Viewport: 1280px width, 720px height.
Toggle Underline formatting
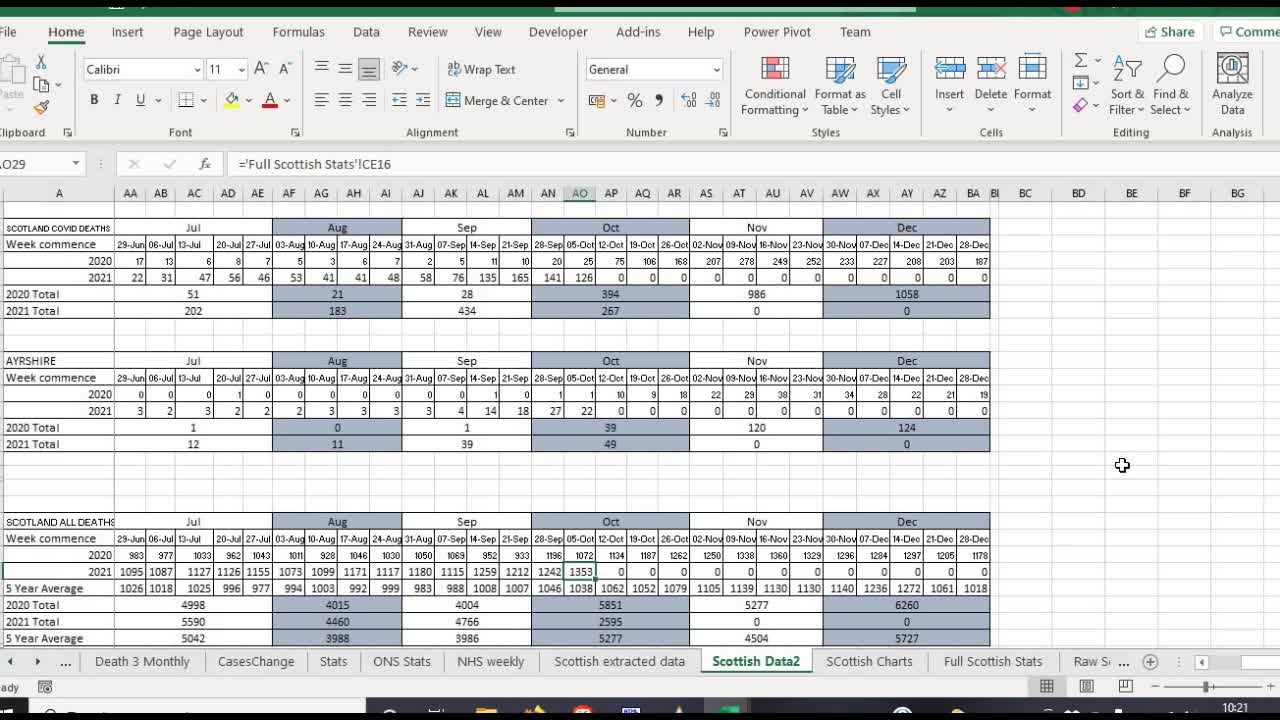pos(140,100)
